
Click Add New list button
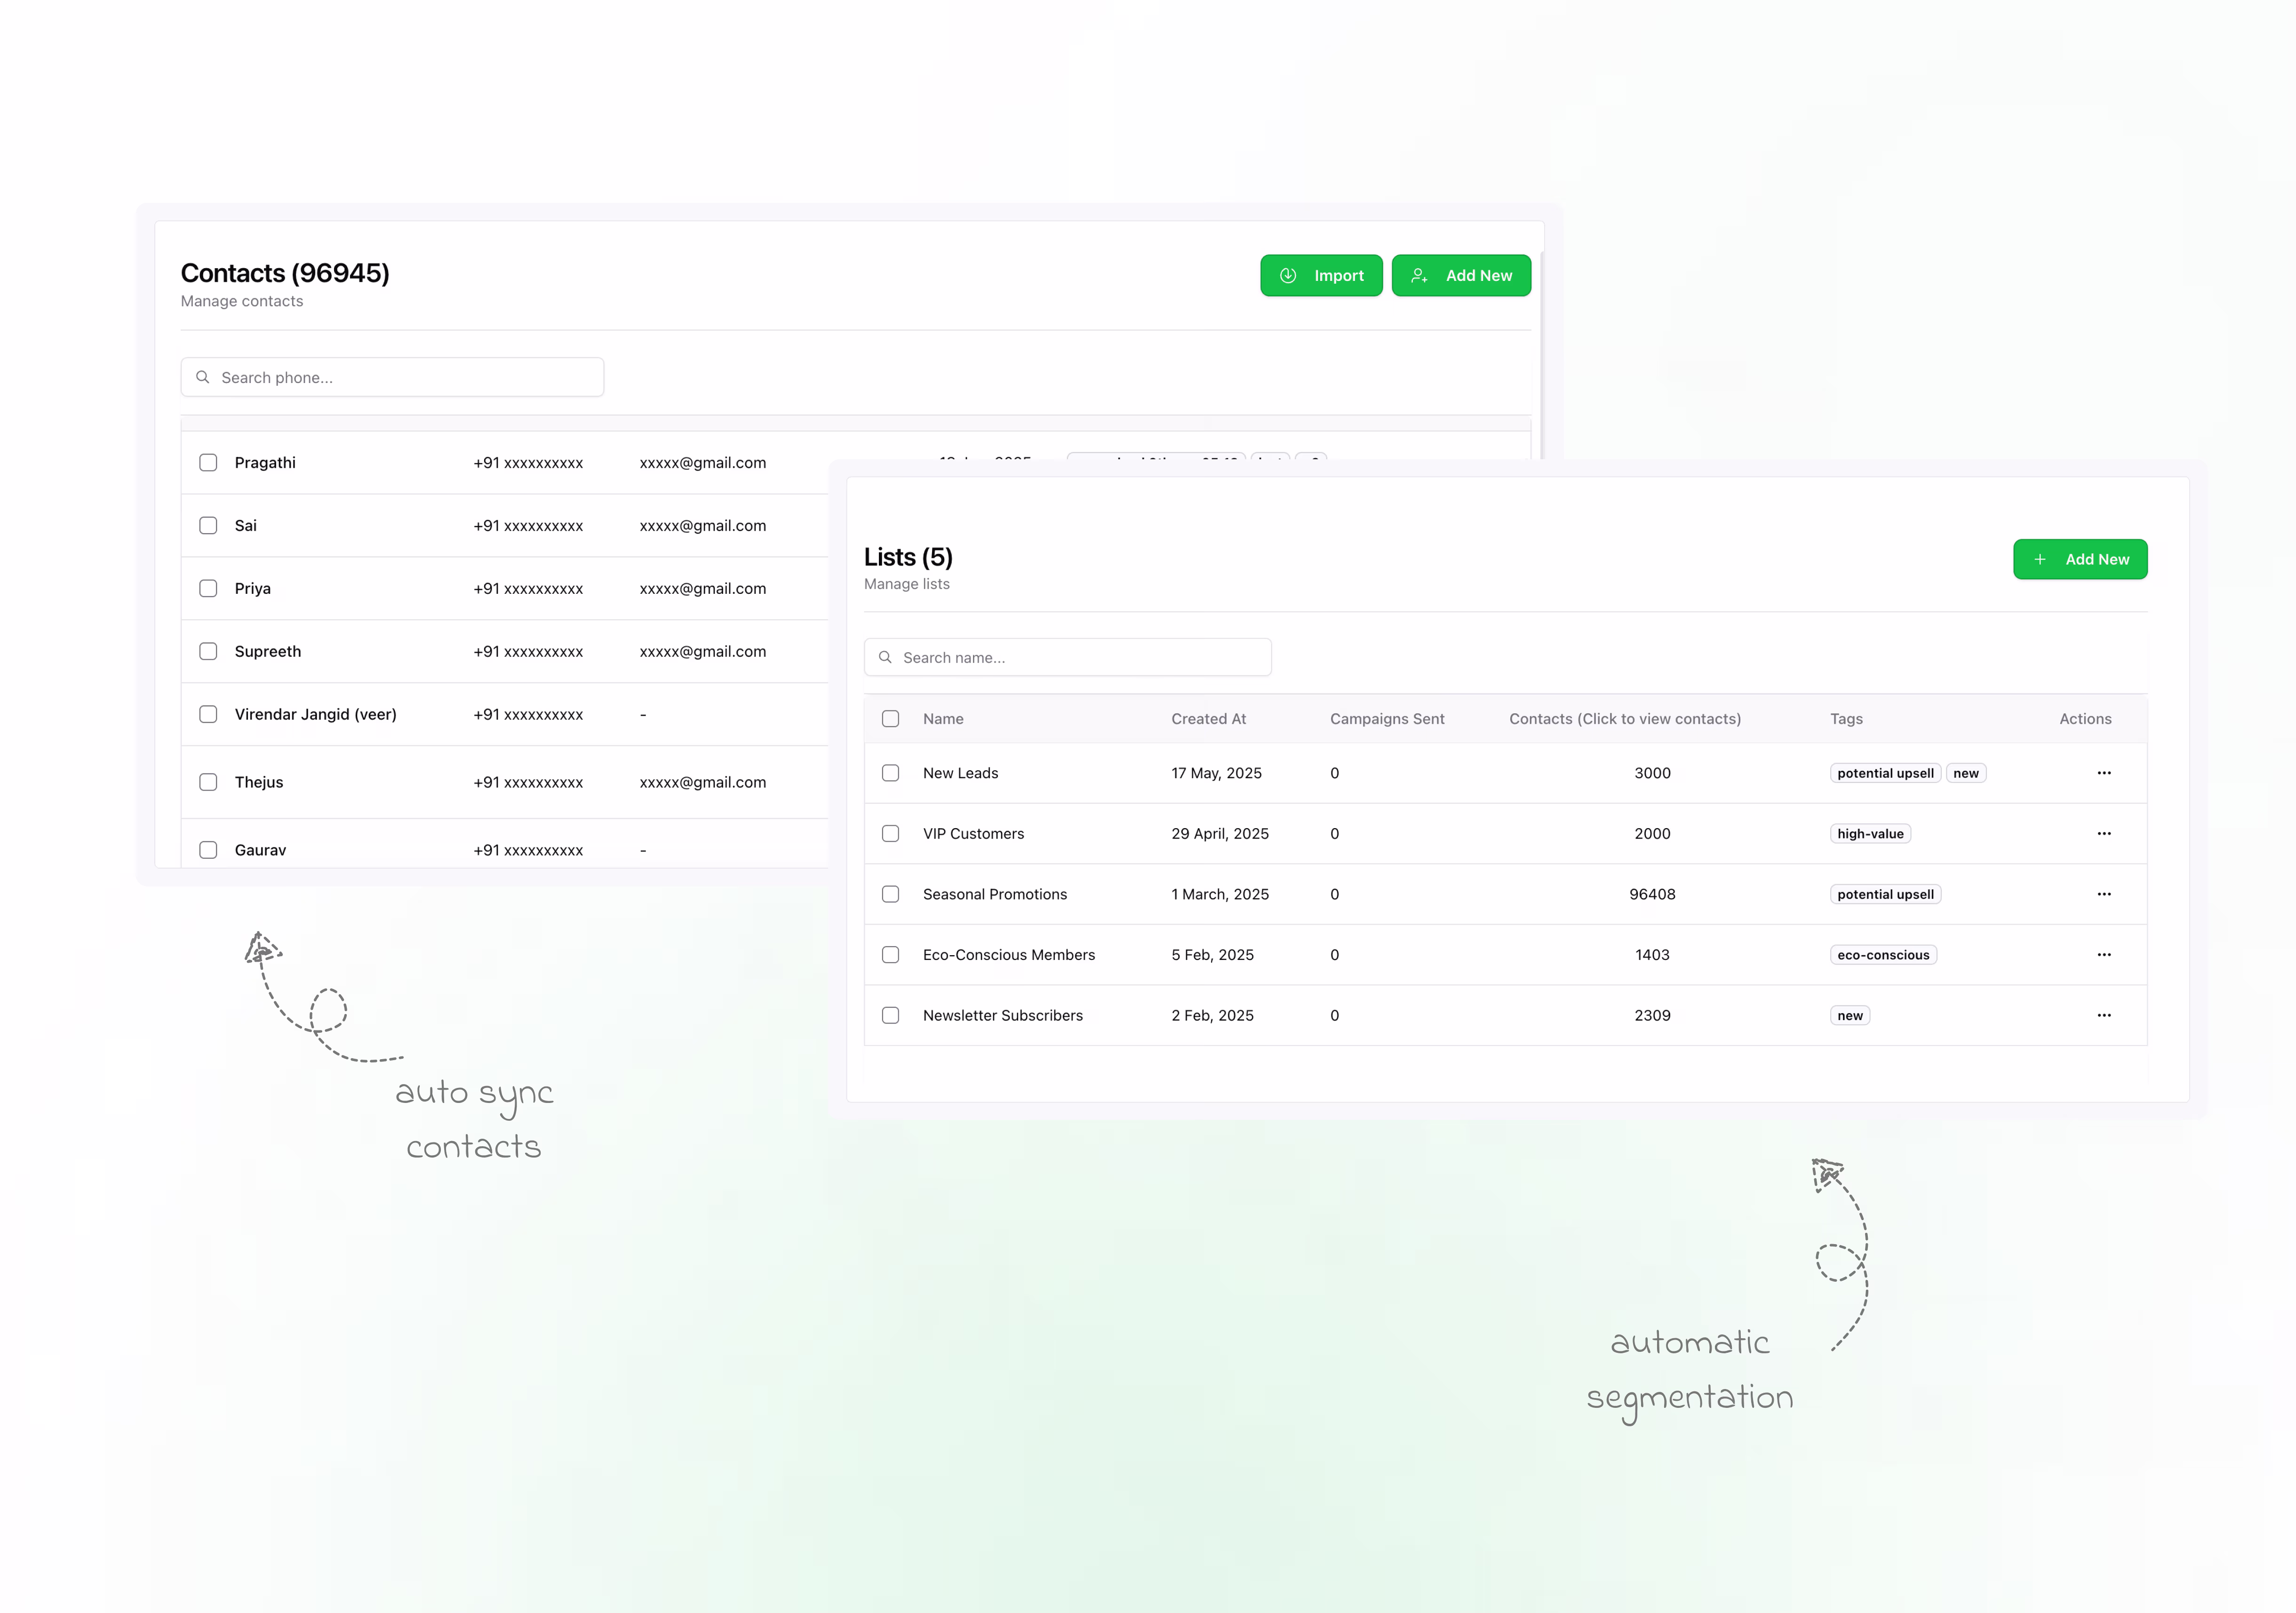tap(2080, 559)
